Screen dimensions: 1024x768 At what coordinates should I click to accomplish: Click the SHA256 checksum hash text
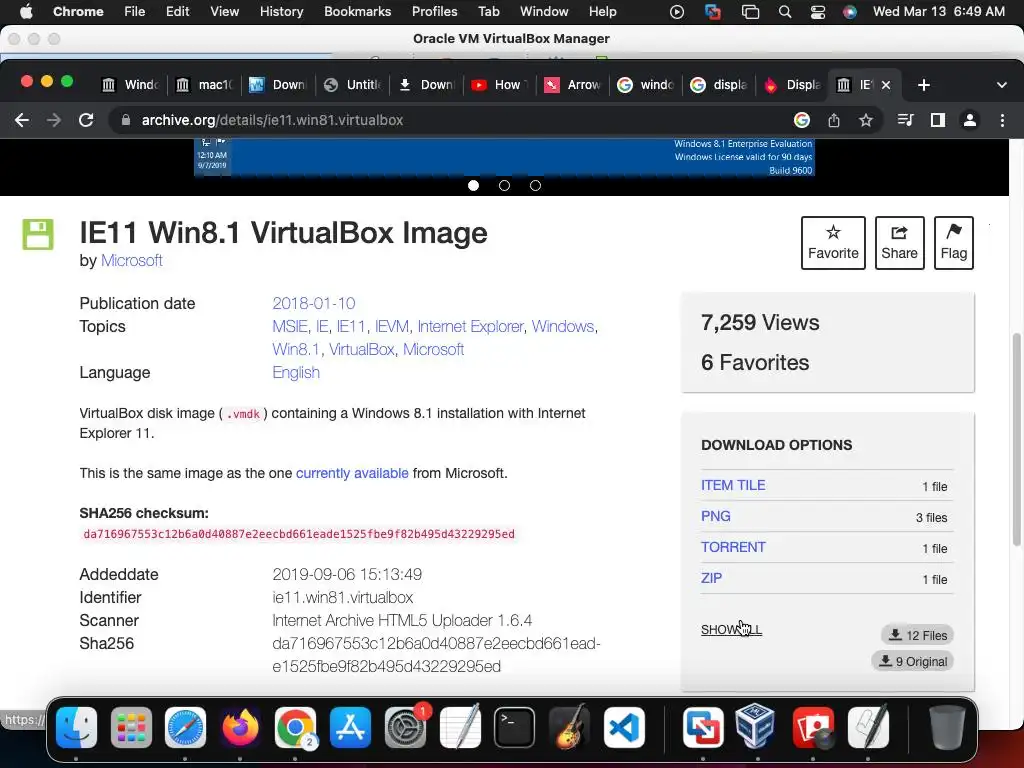298,534
